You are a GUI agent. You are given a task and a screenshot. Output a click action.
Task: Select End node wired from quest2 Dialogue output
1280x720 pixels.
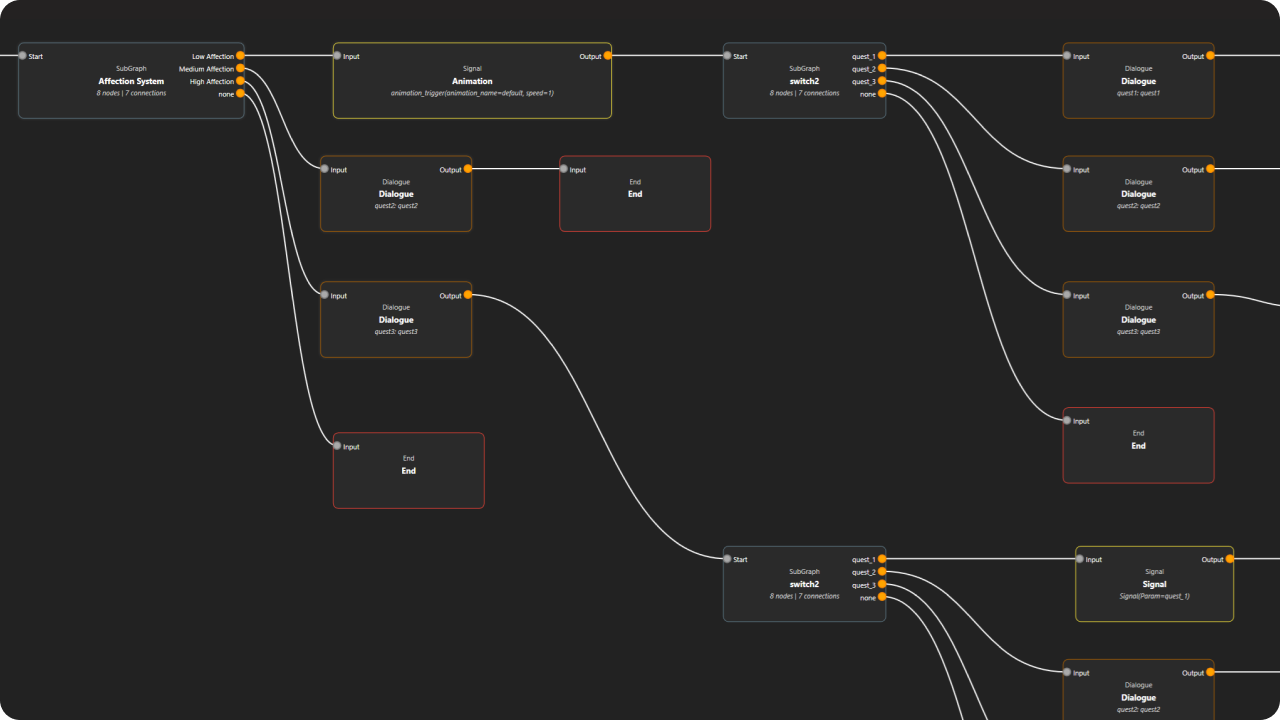click(635, 194)
